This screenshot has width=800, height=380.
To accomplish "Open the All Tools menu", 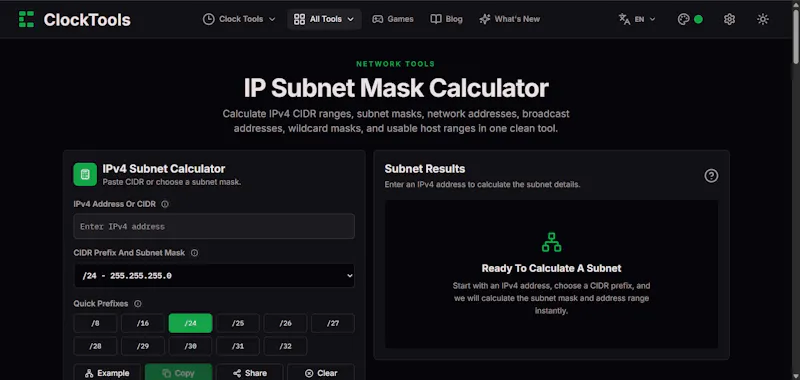I will click(324, 19).
